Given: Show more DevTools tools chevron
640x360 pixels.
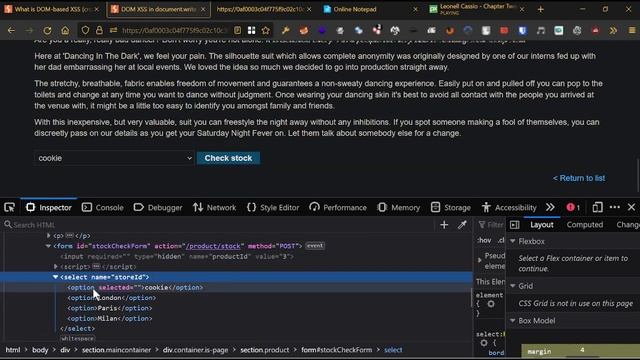Looking at the screenshot, I should tap(550, 207).
